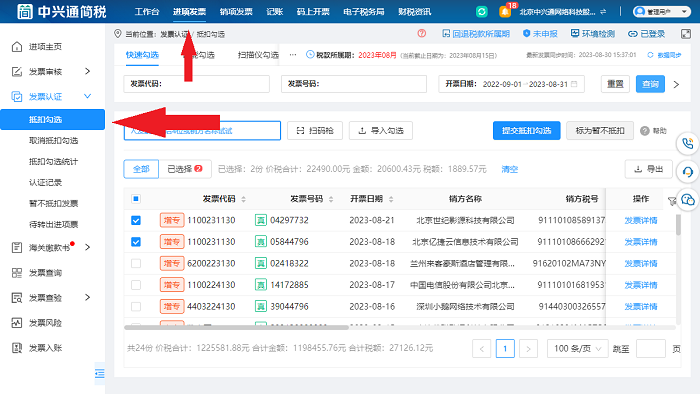Open the 电子税务局 top menu
The width and height of the screenshot is (700, 394).
coord(364,12)
